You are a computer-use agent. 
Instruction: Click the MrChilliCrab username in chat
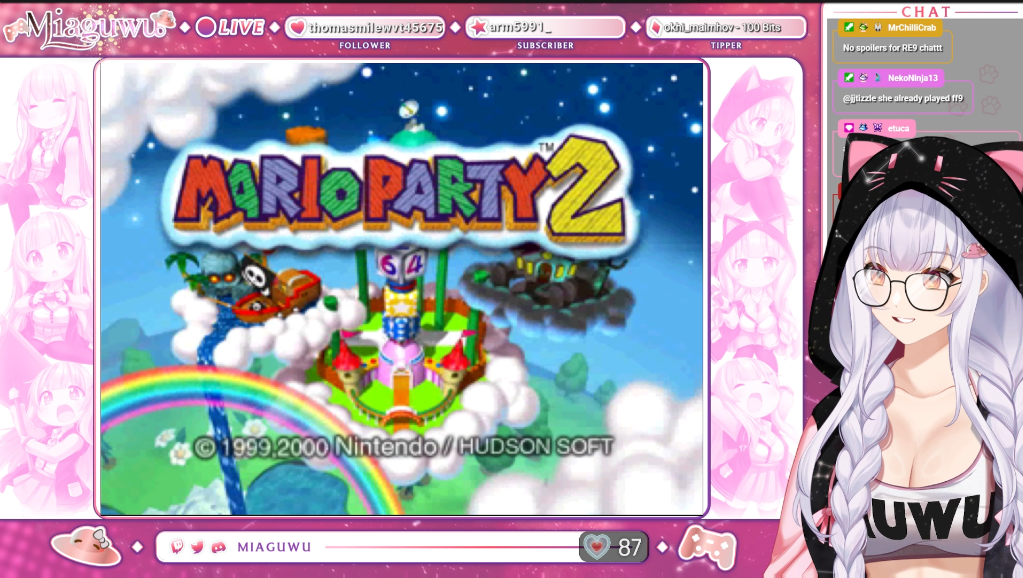(x=911, y=27)
